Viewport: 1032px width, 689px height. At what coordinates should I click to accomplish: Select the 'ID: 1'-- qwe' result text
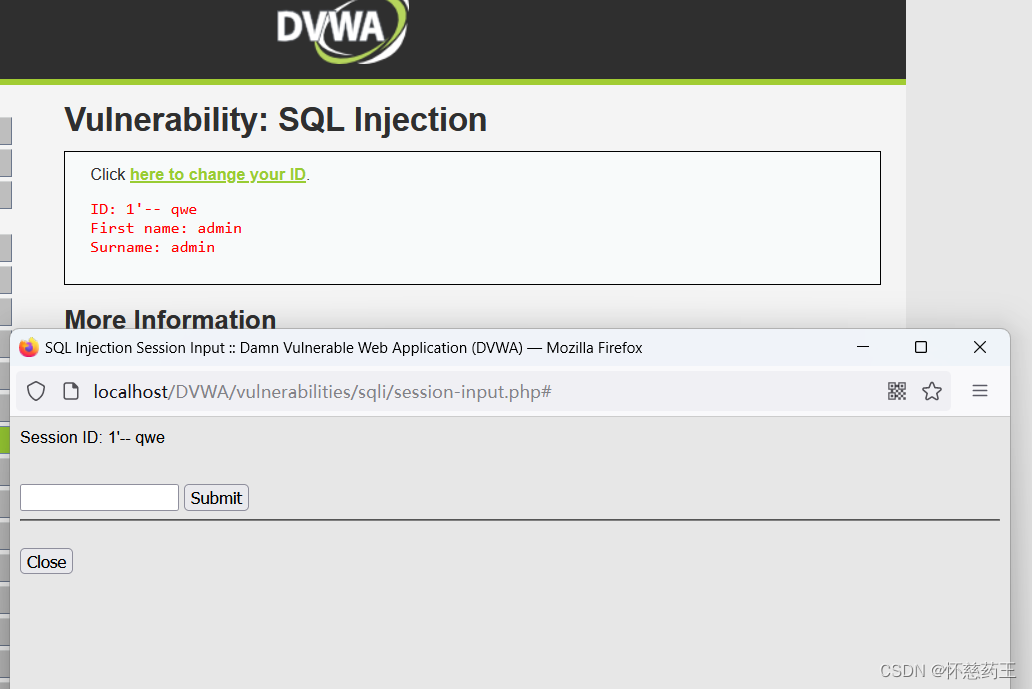coord(143,209)
